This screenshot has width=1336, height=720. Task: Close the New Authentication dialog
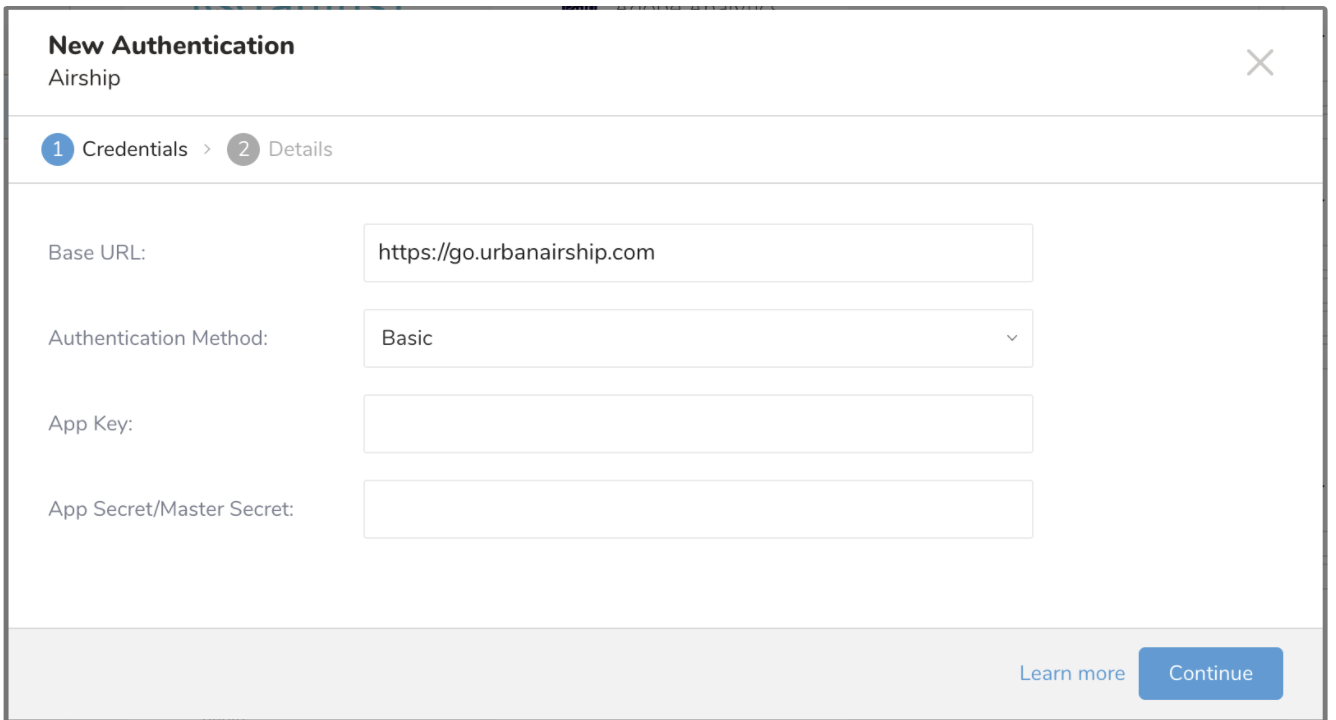point(1259,63)
